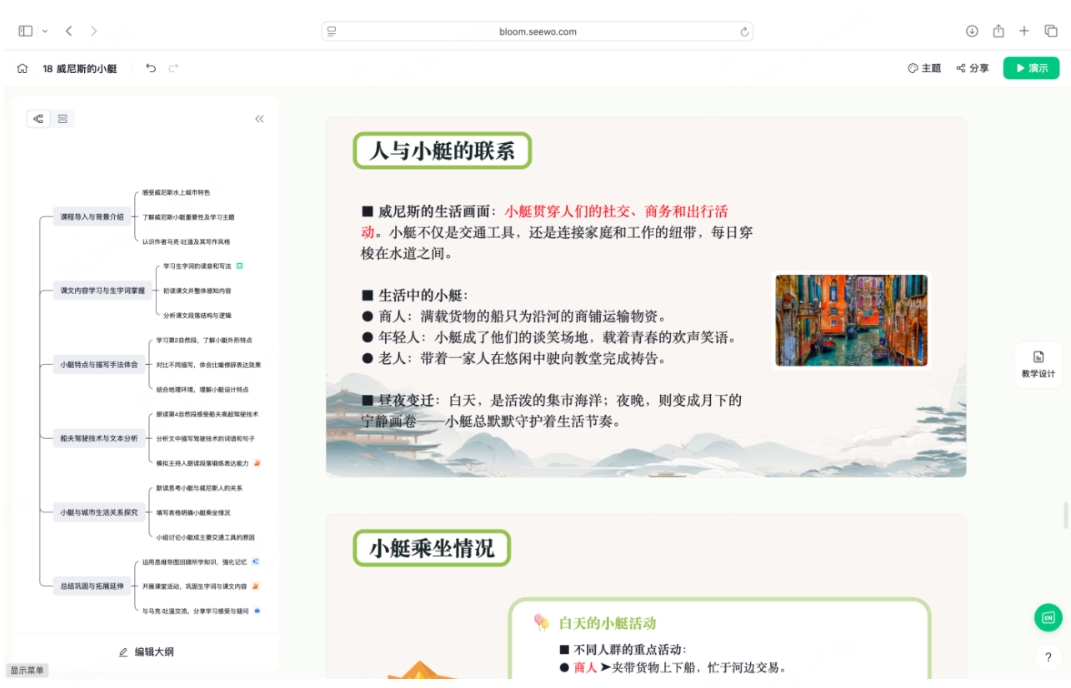Screen dimensions: 1071x688
Task: Click the green floating assistant icon
Action: [x=1047, y=617]
